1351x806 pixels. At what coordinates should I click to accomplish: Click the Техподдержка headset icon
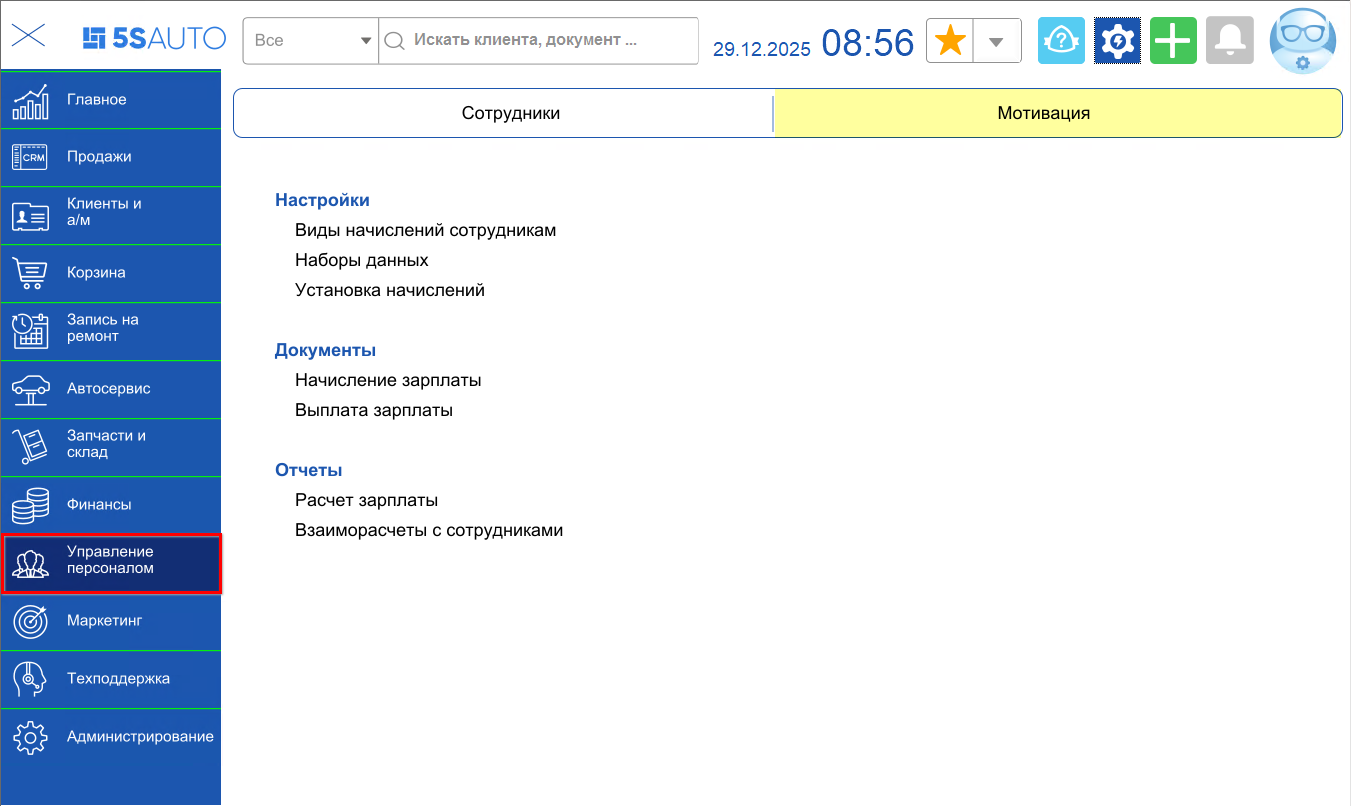(x=29, y=679)
